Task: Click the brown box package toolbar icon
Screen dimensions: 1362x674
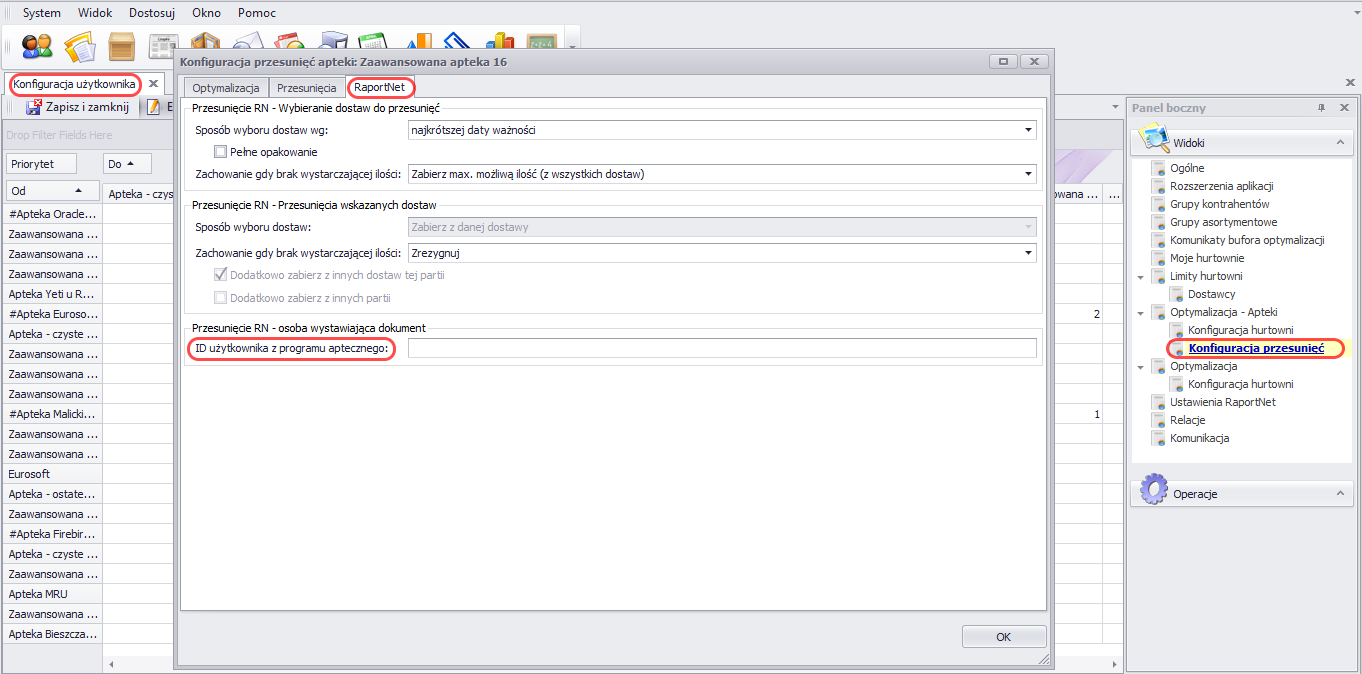Action: point(122,45)
